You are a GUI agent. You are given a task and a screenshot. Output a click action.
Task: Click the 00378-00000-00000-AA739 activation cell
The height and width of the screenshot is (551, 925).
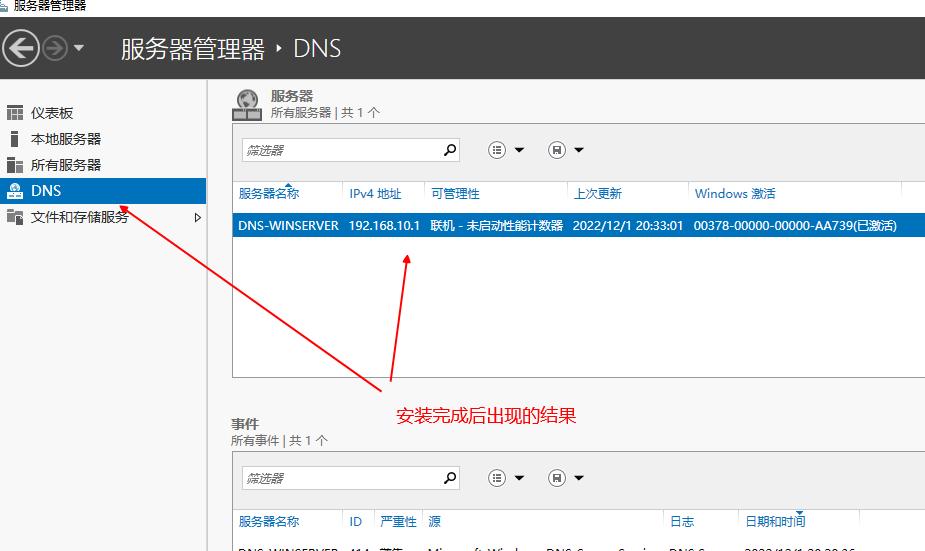(795, 225)
